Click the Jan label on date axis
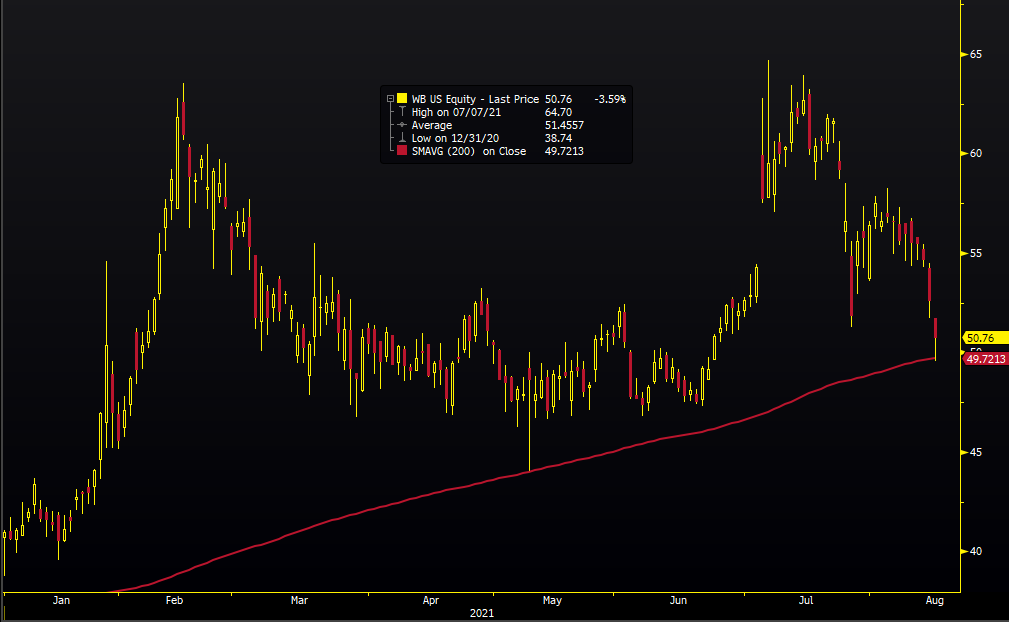The height and width of the screenshot is (622, 1009). tap(61, 600)
